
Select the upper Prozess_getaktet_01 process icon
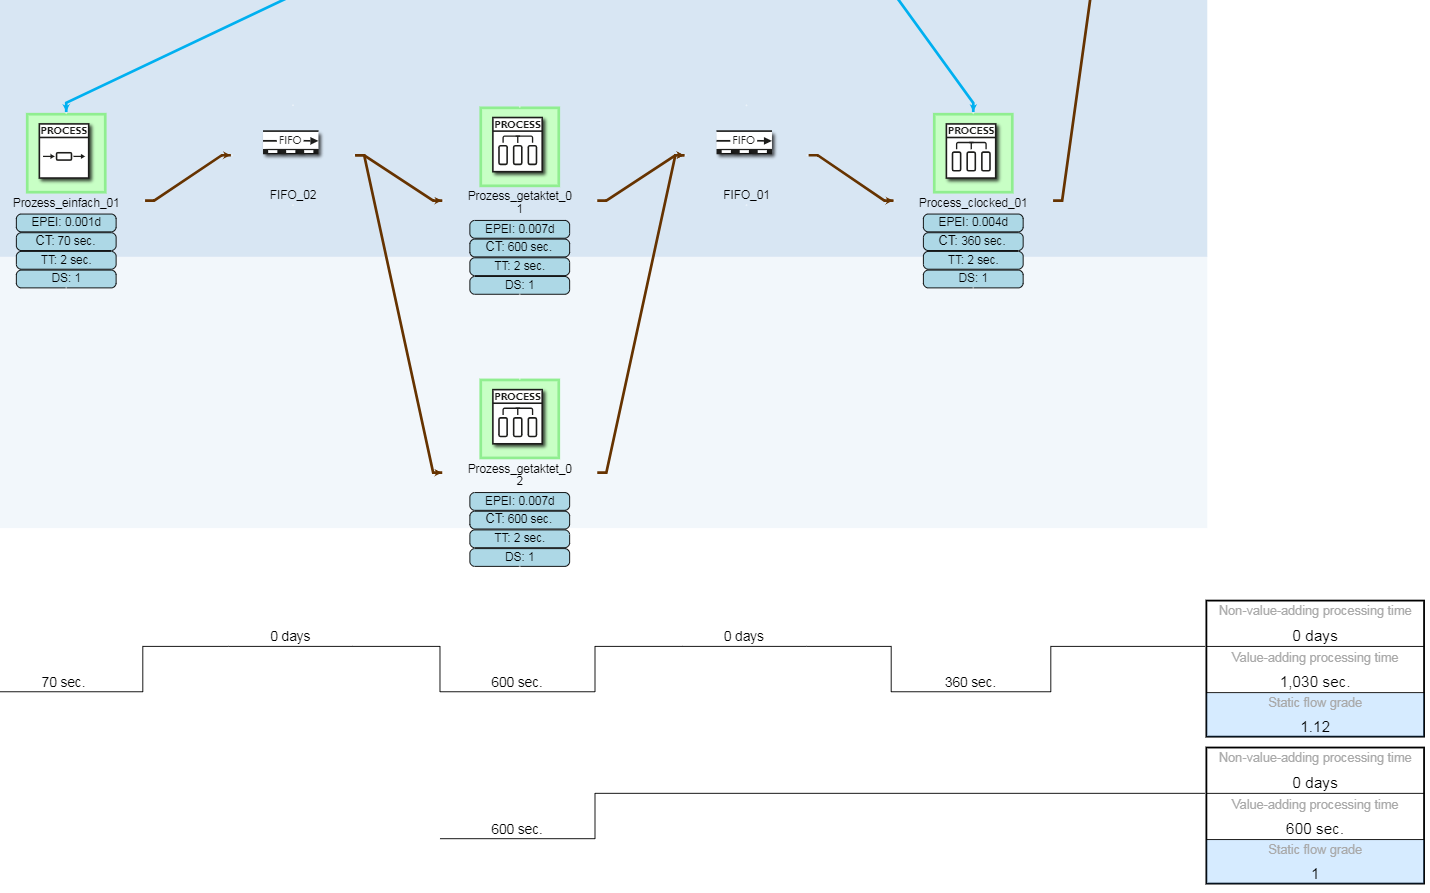coord(519,147)
